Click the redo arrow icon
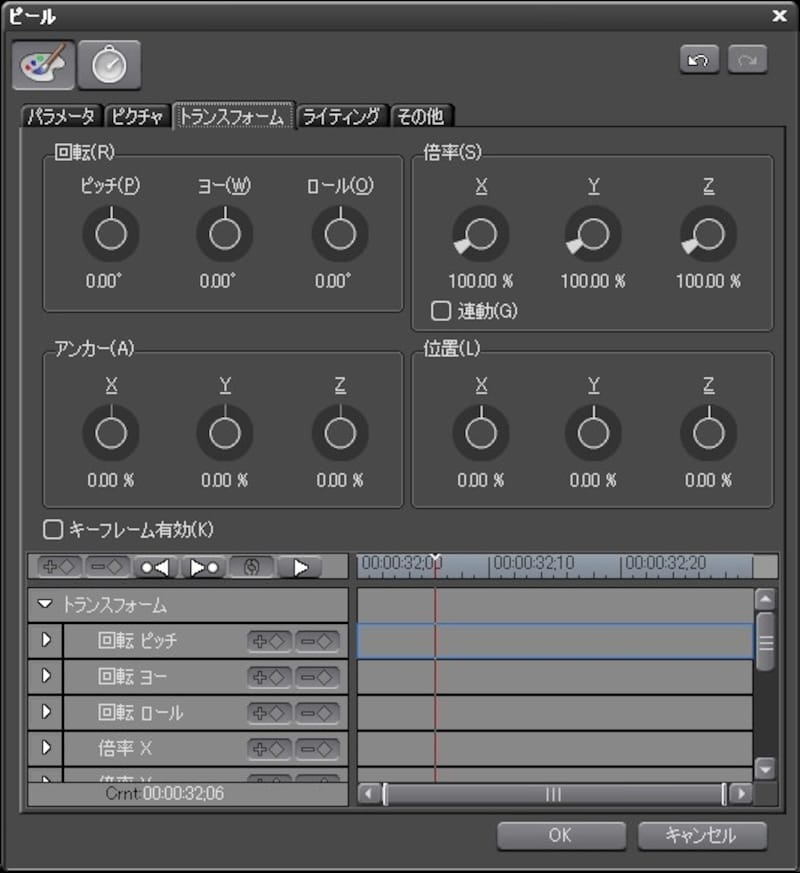This screenshot has height=873, width=800. pyautogui.click(x=748, y=59)
